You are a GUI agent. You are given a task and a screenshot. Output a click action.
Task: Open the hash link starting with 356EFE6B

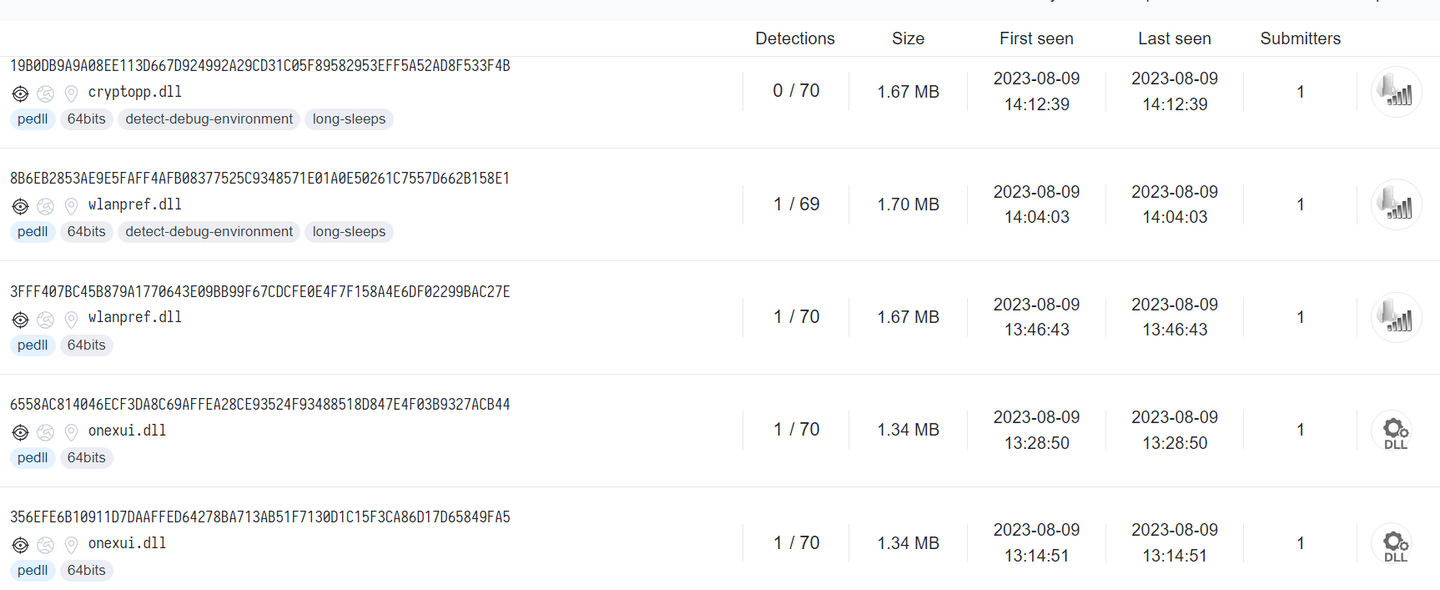[260, 518]
